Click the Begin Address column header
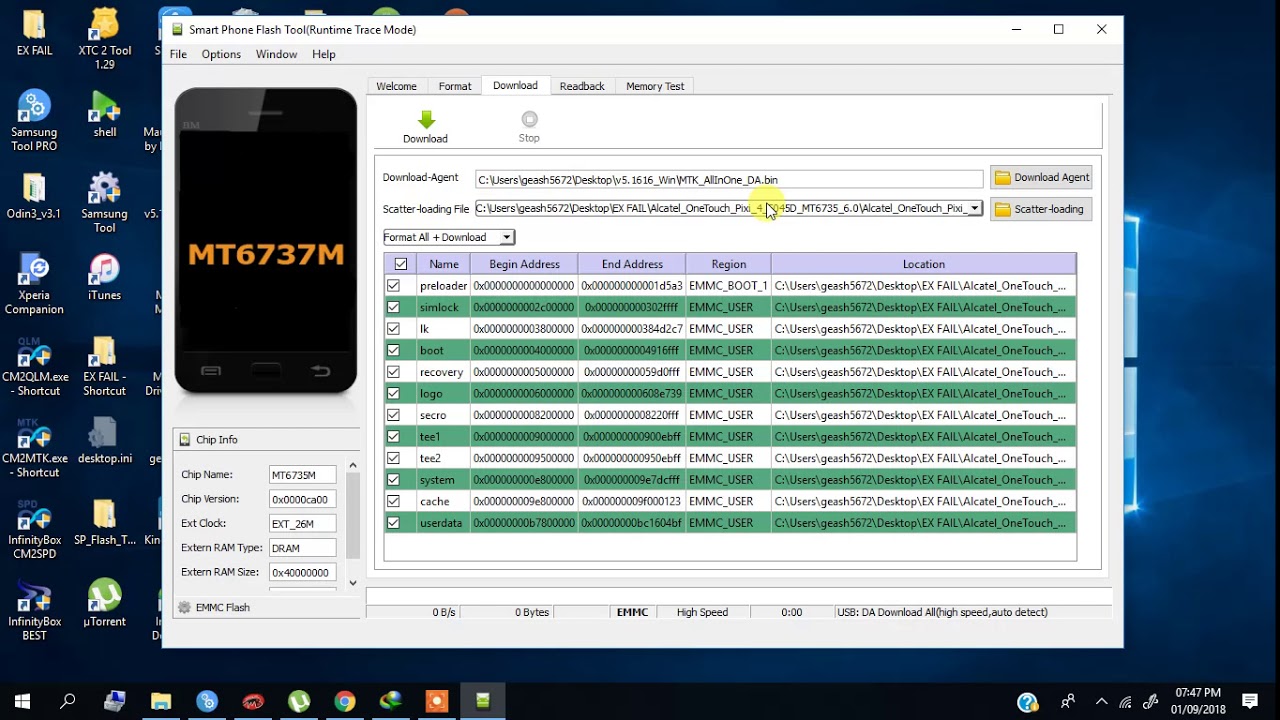 (x=524, y=264)
